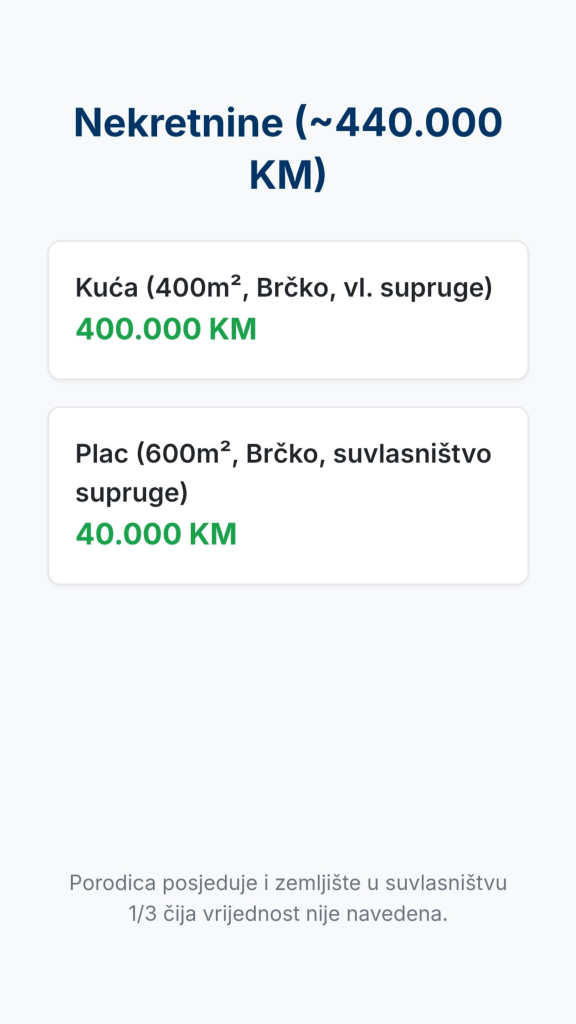The width and height of the screenshot is (576, 1024).
Task: Click supruge) on the Plac card's second line
Action: 132,494
